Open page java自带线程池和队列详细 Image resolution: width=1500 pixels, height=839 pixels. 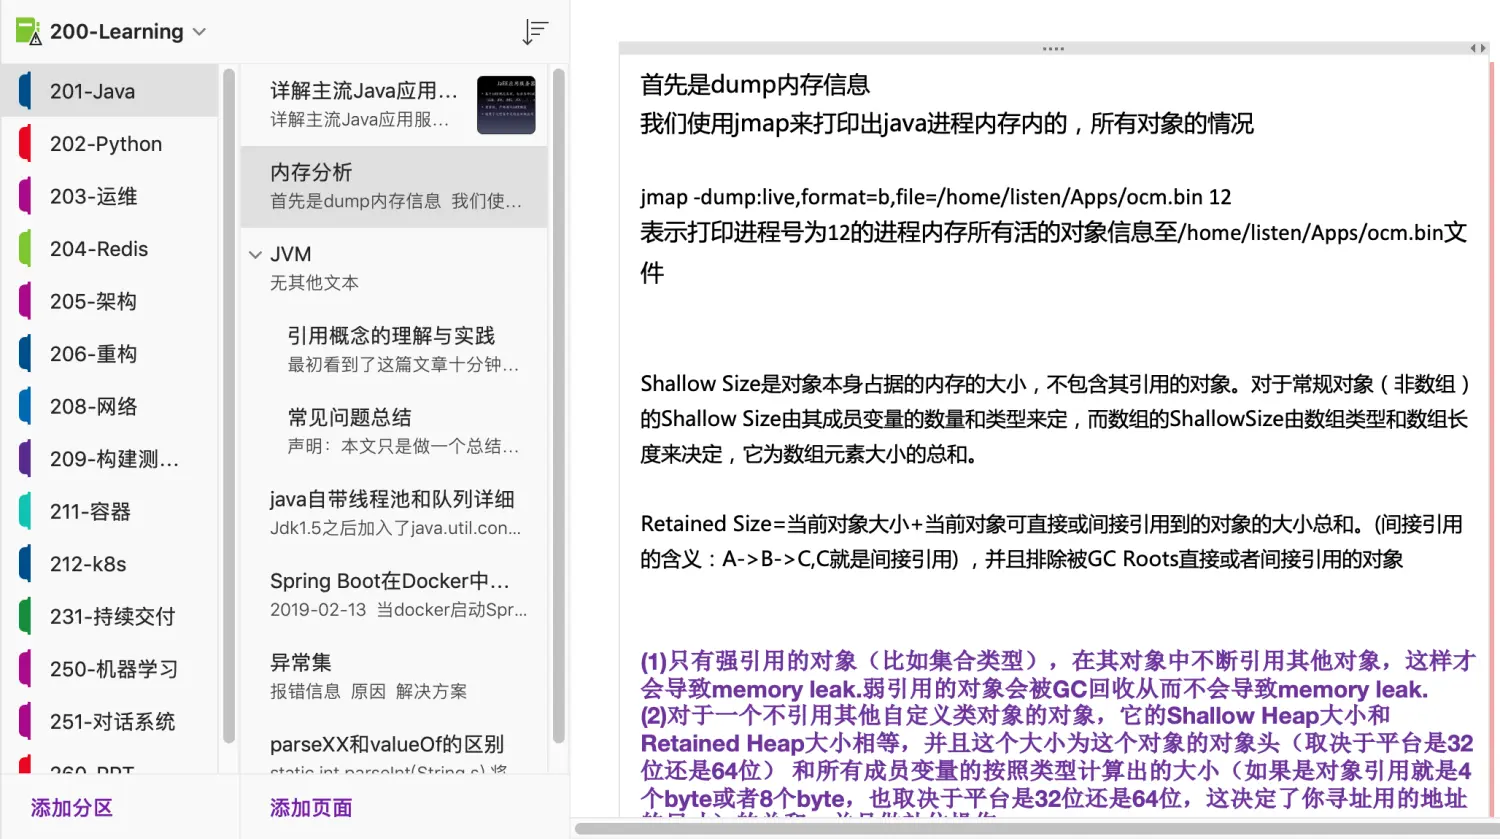[x=394, y=513]
